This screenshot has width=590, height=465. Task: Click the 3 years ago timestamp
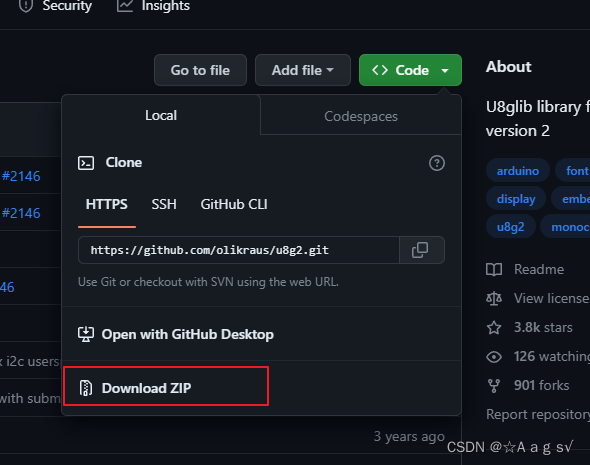coord(409,436)
